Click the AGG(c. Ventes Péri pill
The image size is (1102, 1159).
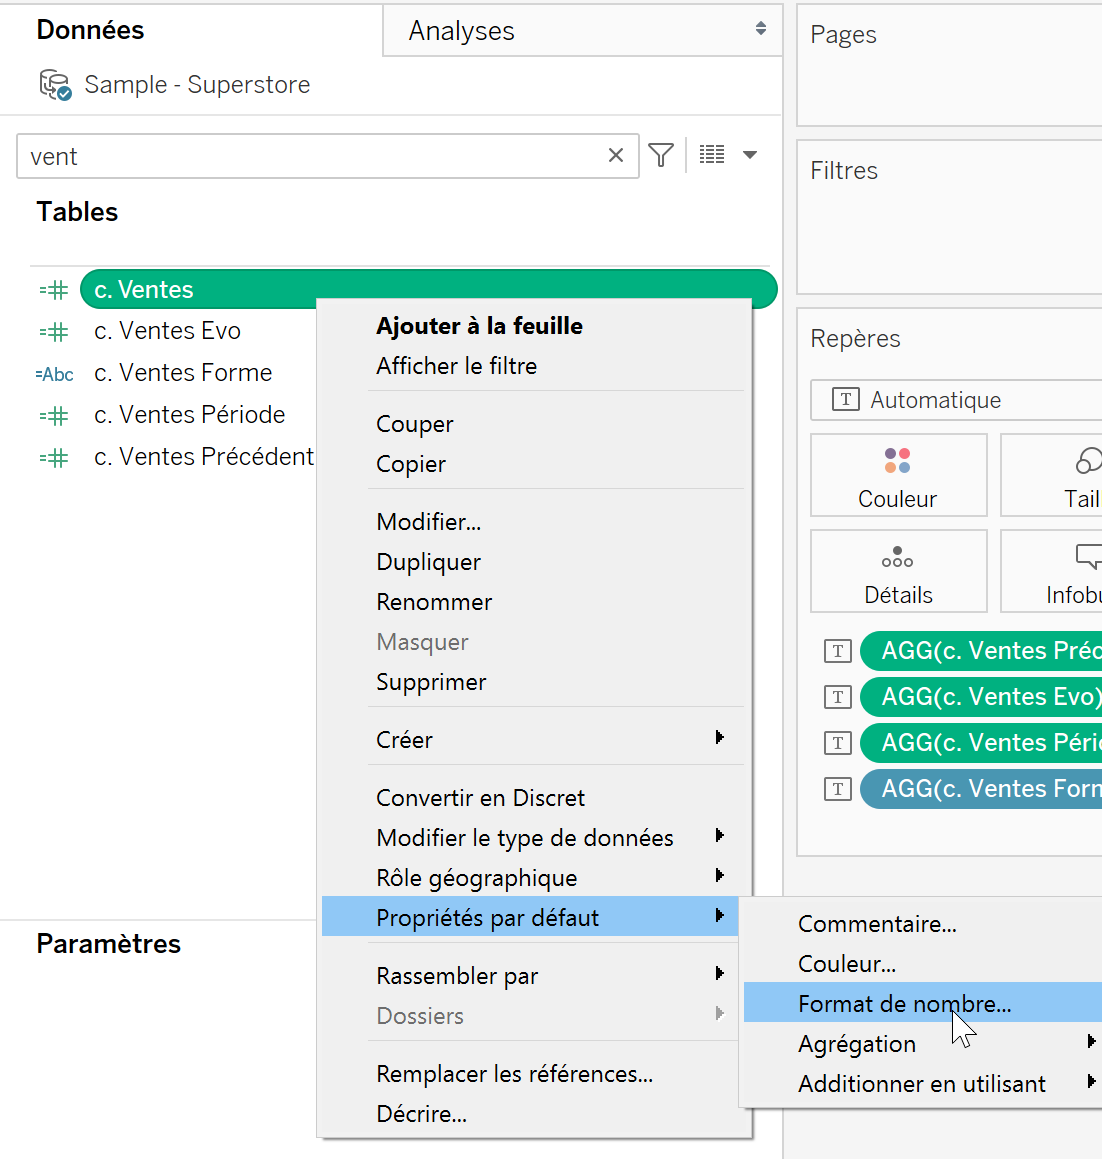click(x=982, y=742)
